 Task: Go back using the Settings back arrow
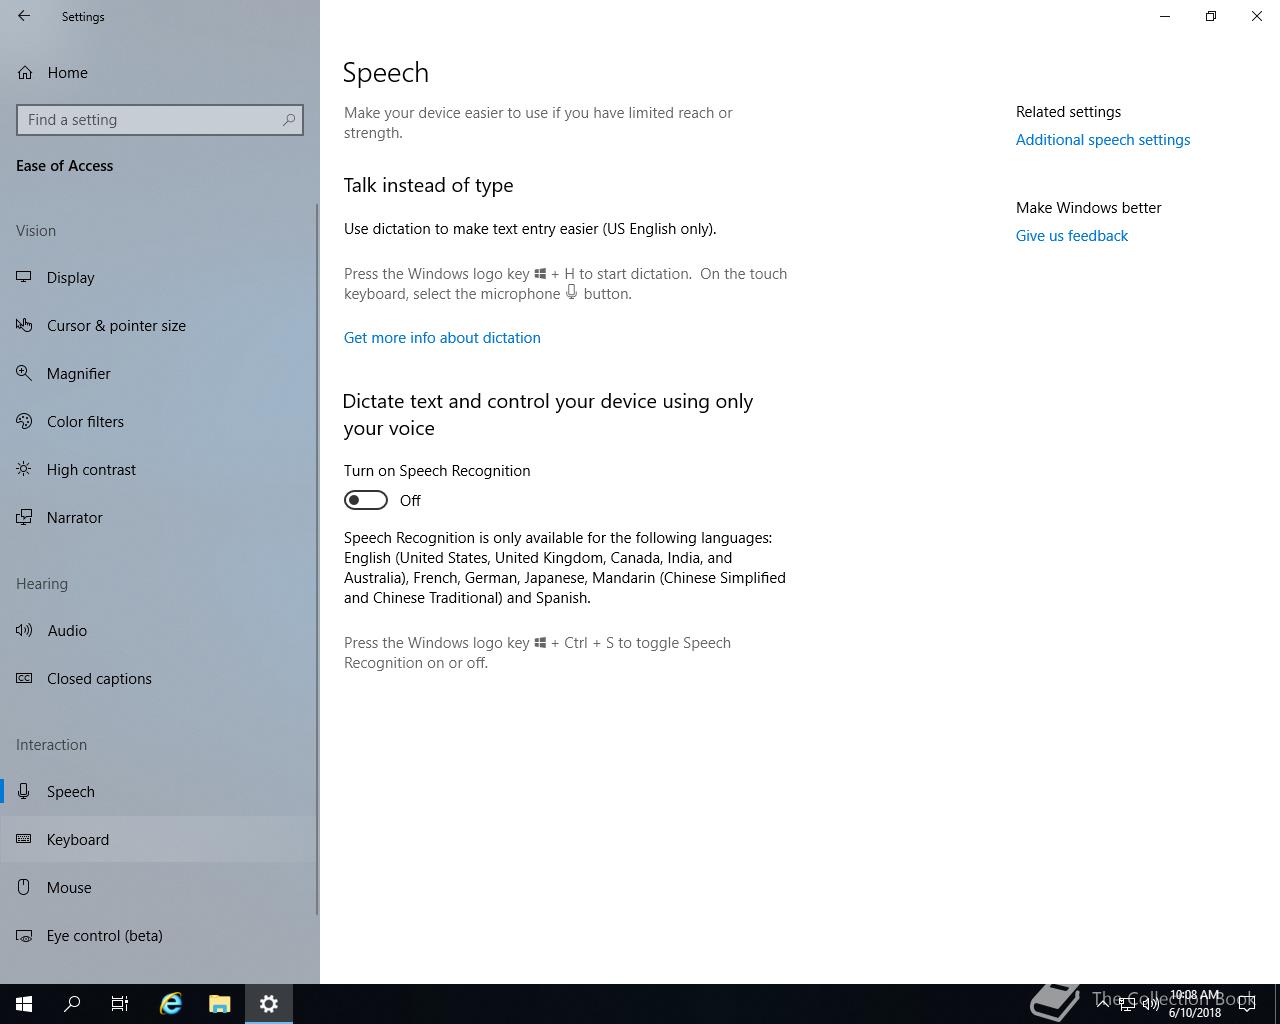point(24,16)
